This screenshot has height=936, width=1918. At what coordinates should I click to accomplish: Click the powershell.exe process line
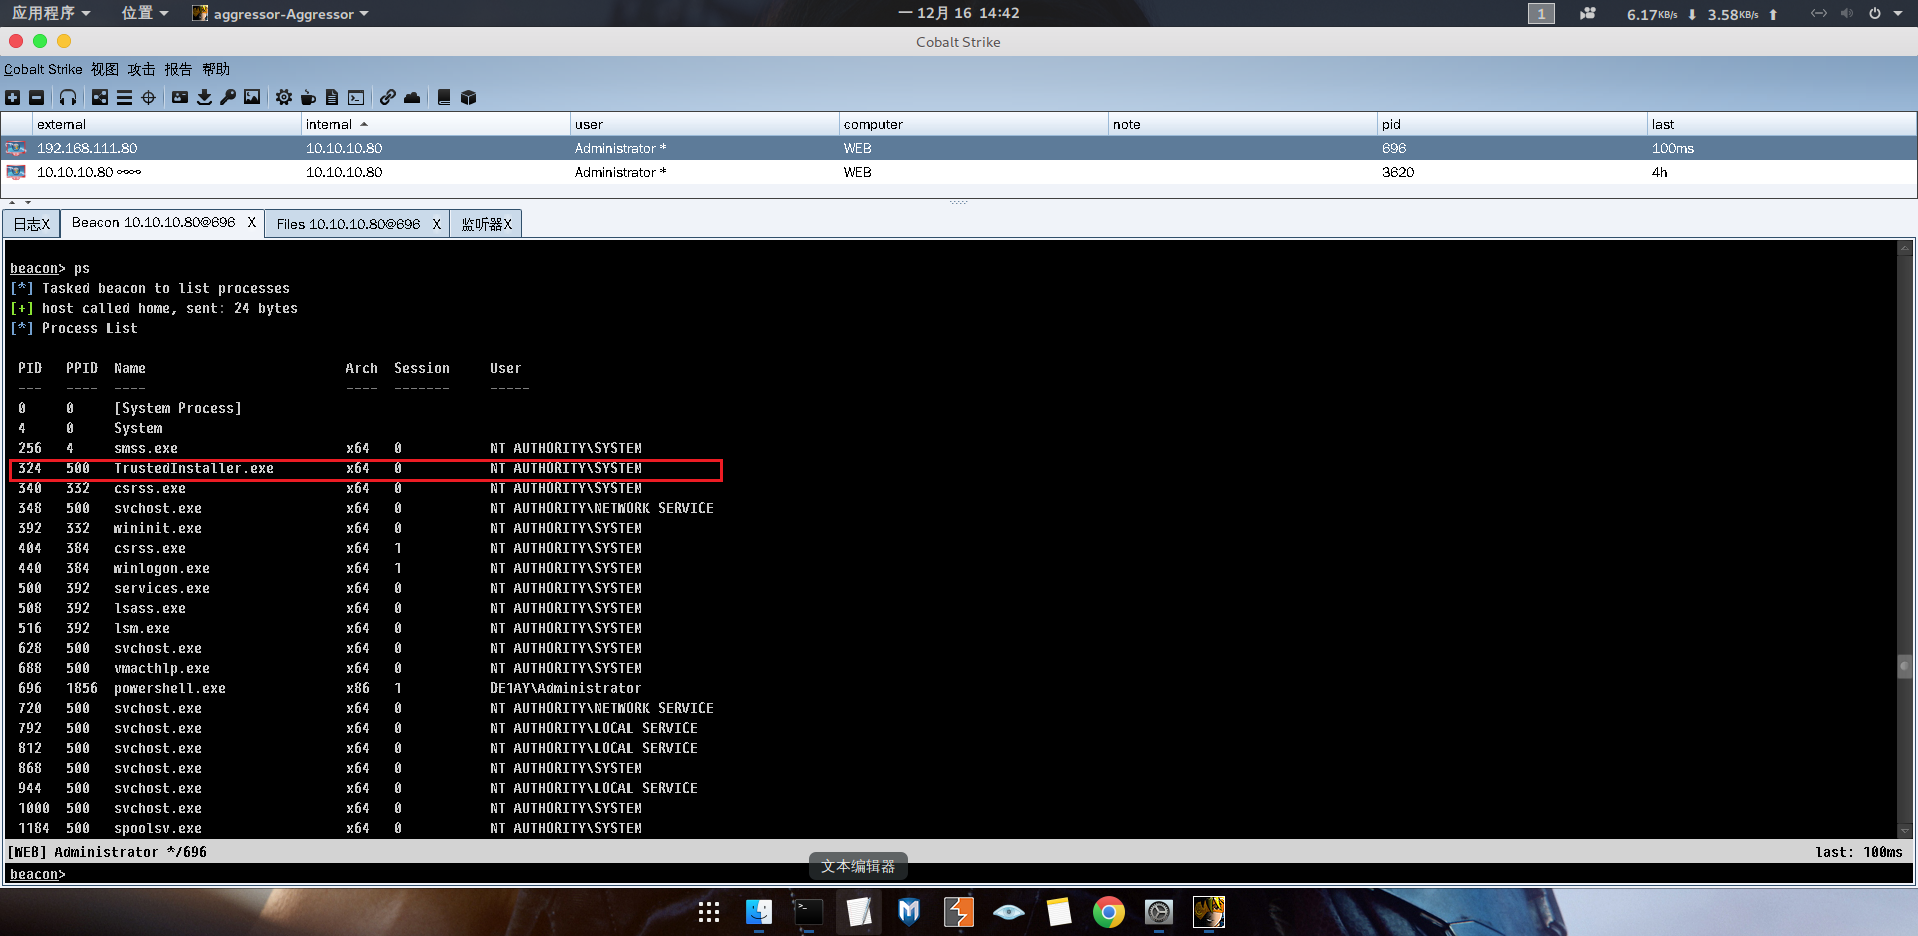330,688
